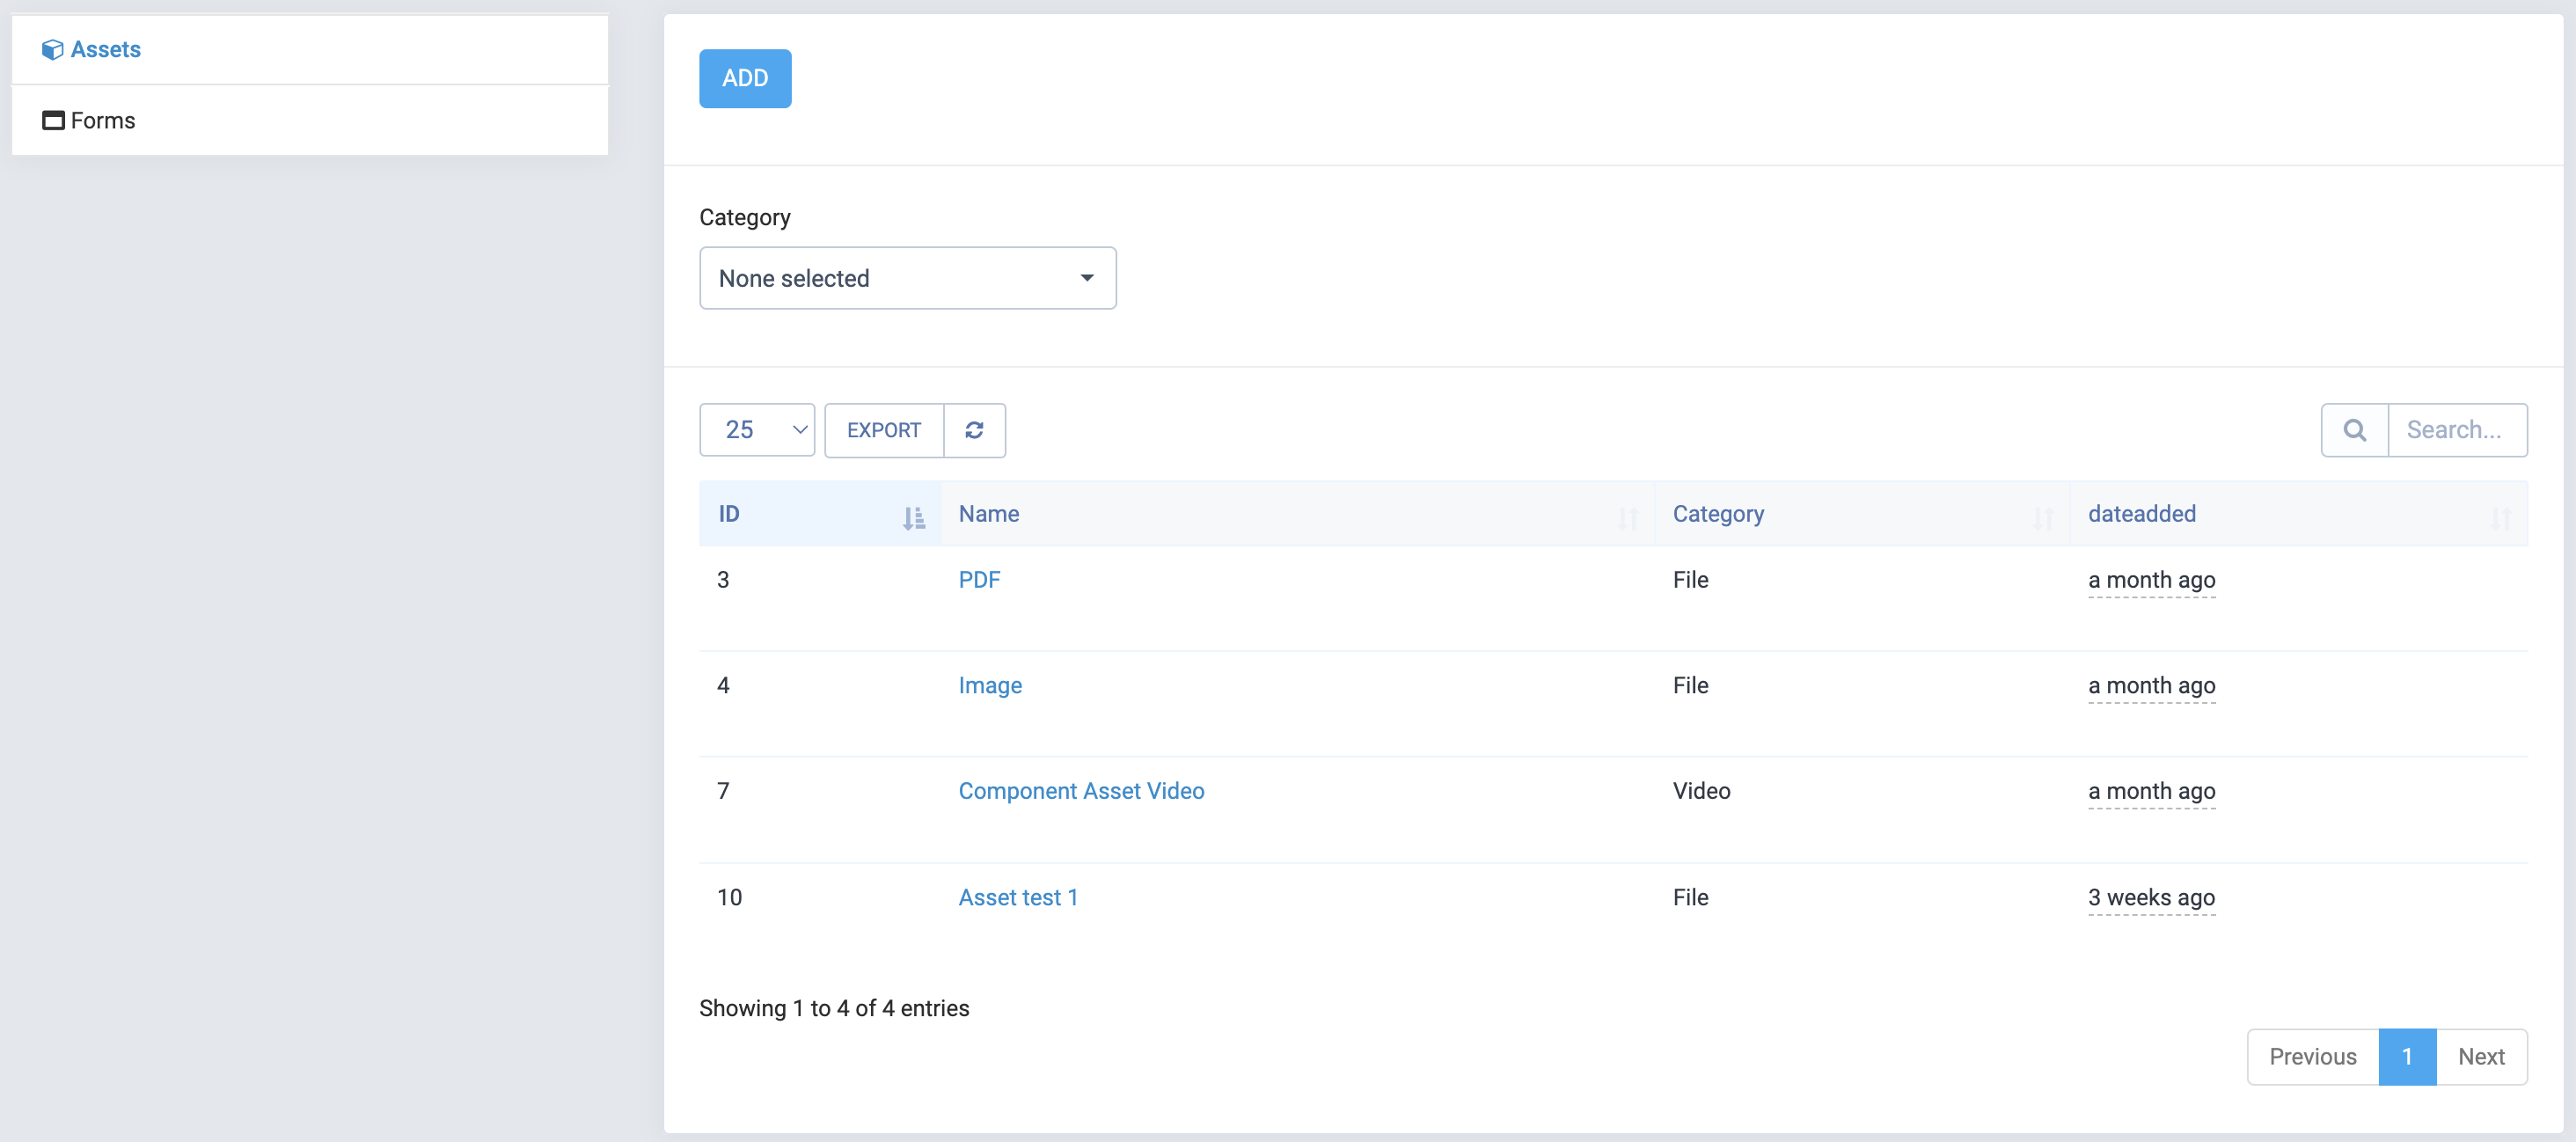Screen dimensions: 2576x1142
Task: Open the PDF asset link
Action: [978, 580]
